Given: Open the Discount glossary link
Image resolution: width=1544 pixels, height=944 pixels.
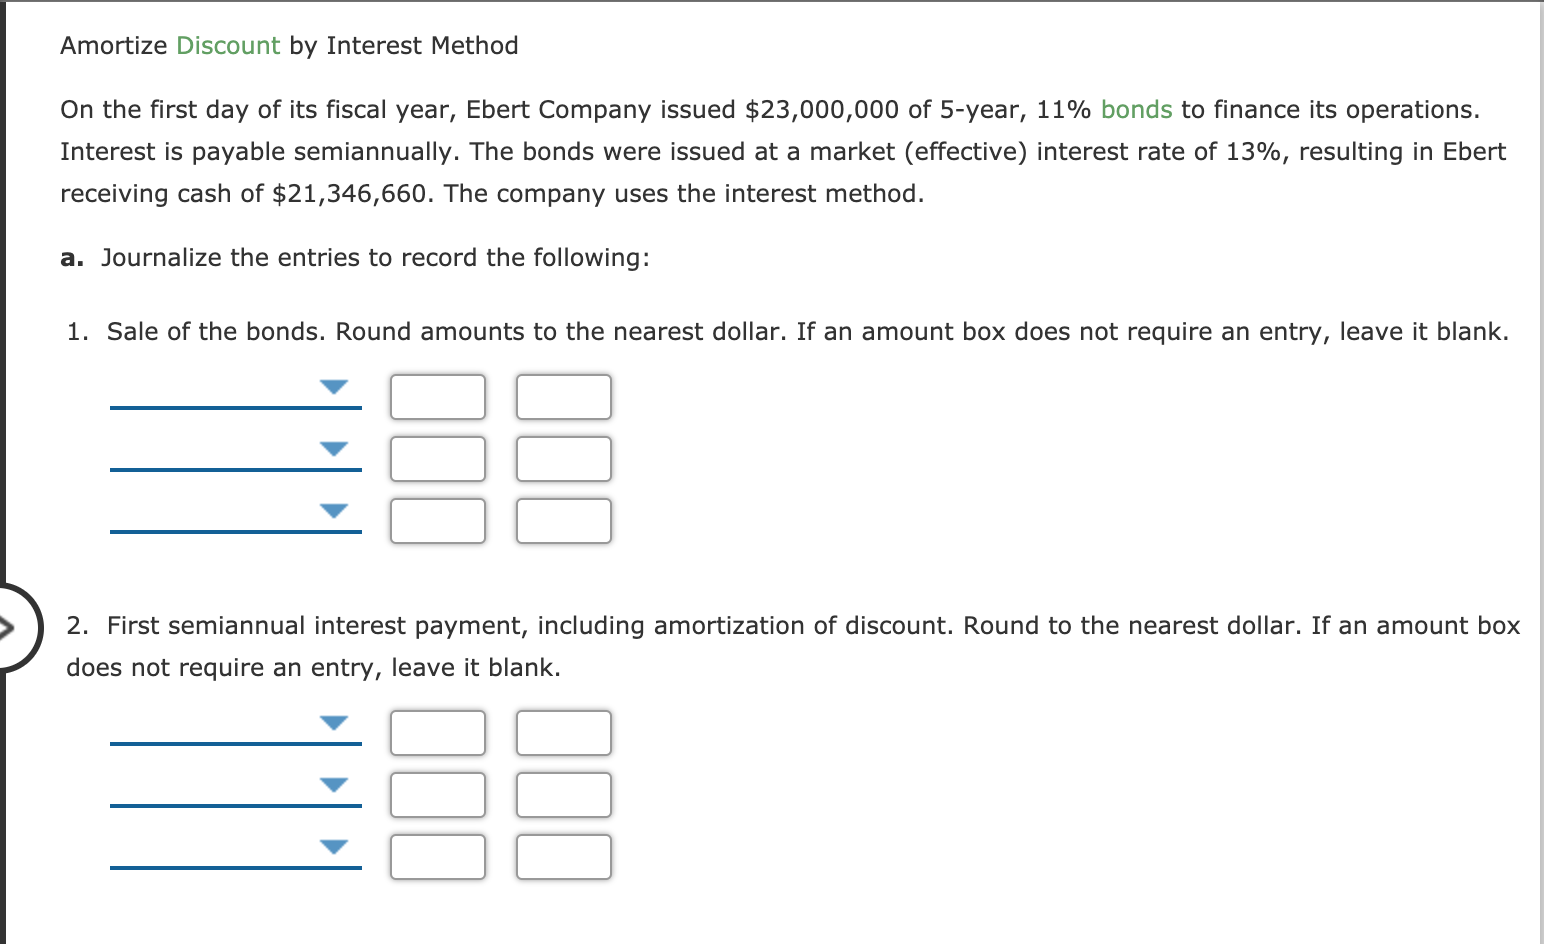Looking at the screenshot, I should 226,45.
